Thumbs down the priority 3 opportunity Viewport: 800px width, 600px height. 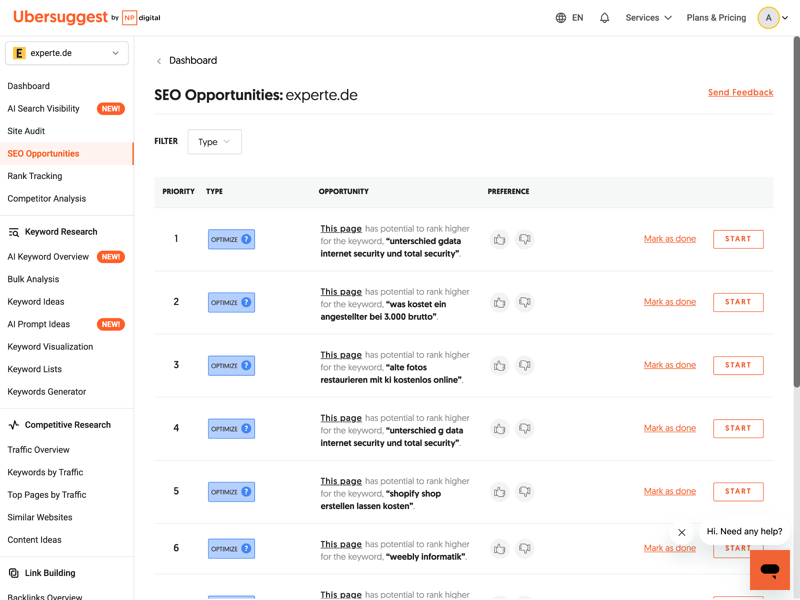point(524,366)
